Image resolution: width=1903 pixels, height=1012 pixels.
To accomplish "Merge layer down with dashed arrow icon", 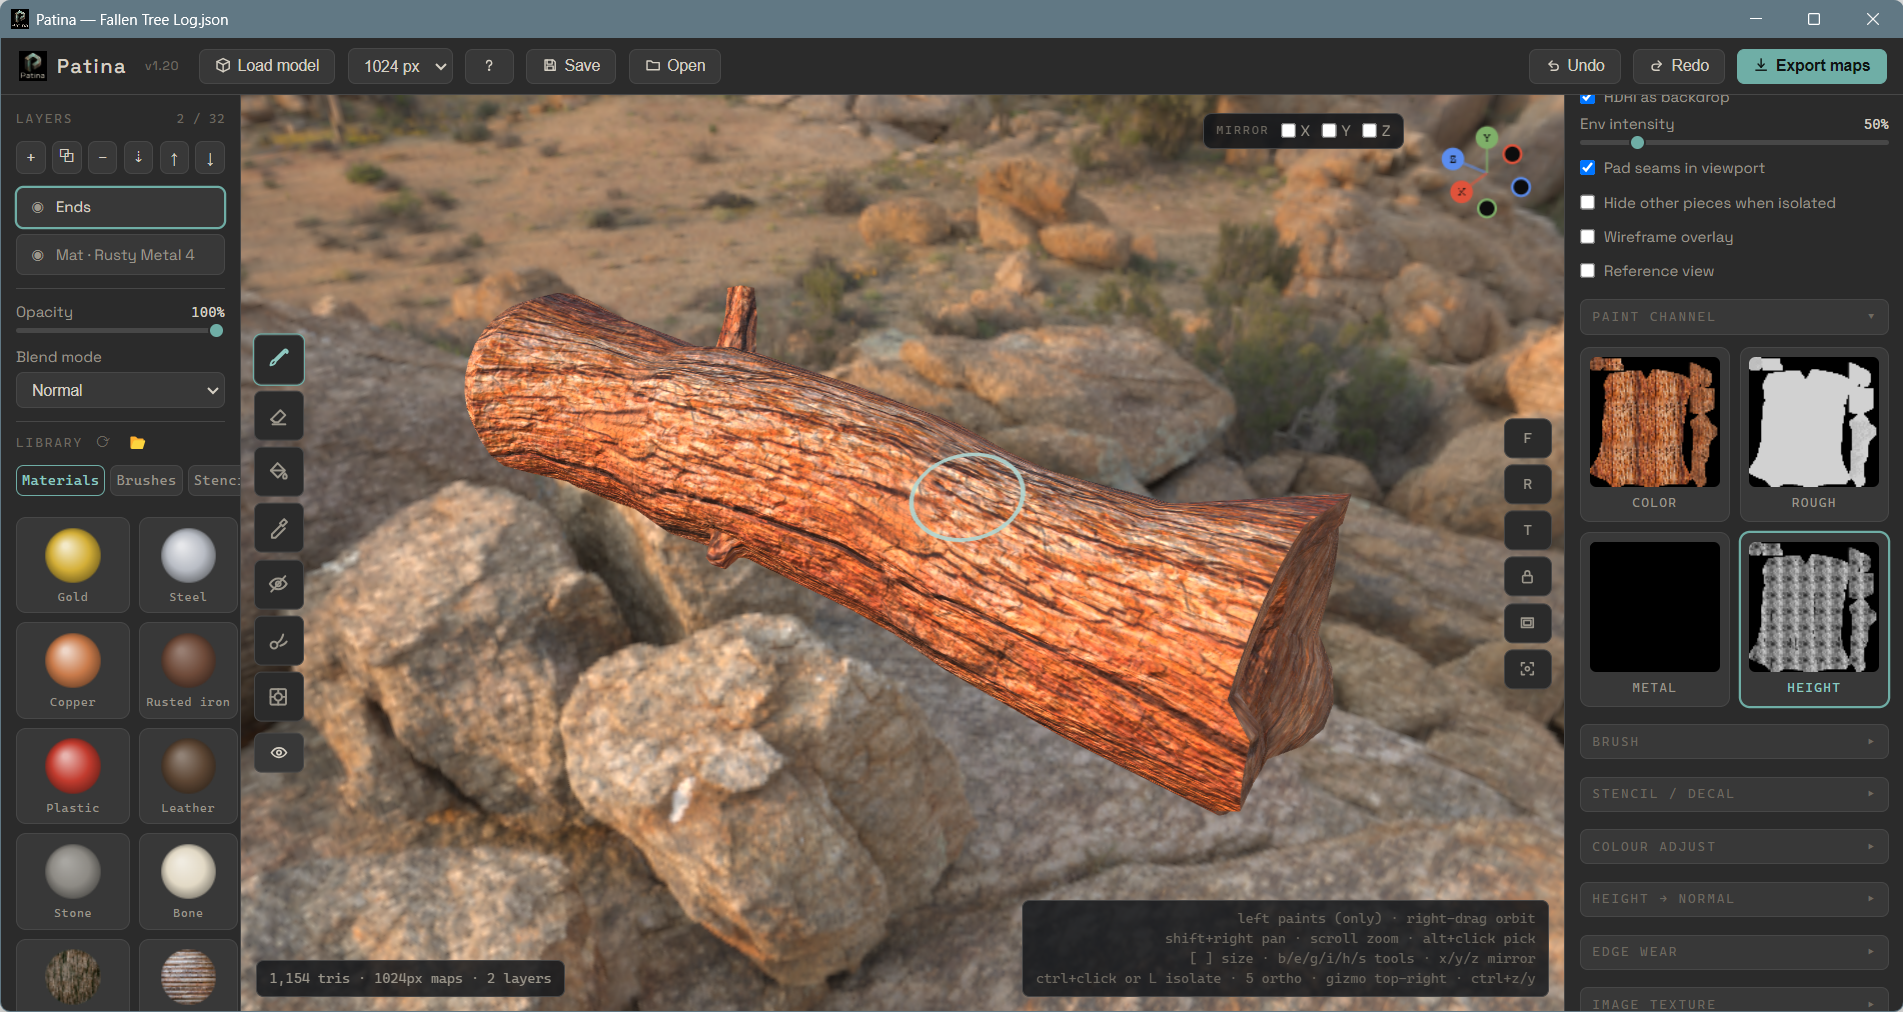I will (x=138, y=157).
